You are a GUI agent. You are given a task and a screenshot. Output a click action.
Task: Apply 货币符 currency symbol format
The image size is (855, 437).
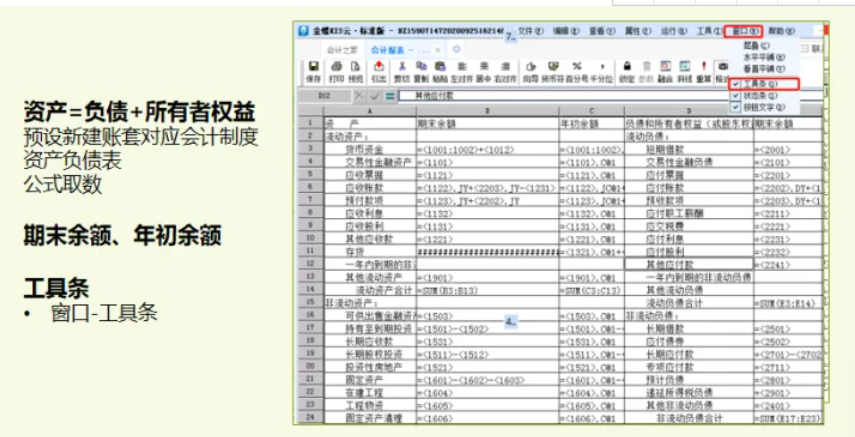click(553, 67)
